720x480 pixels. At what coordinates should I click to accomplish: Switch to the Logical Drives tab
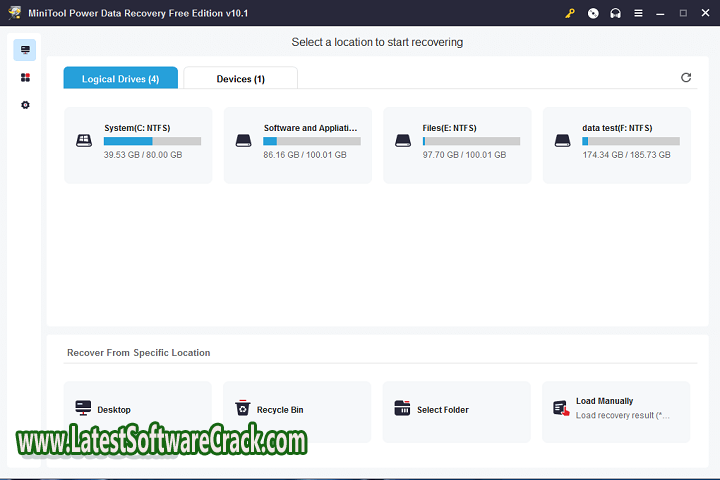click(x=120, y=79)
